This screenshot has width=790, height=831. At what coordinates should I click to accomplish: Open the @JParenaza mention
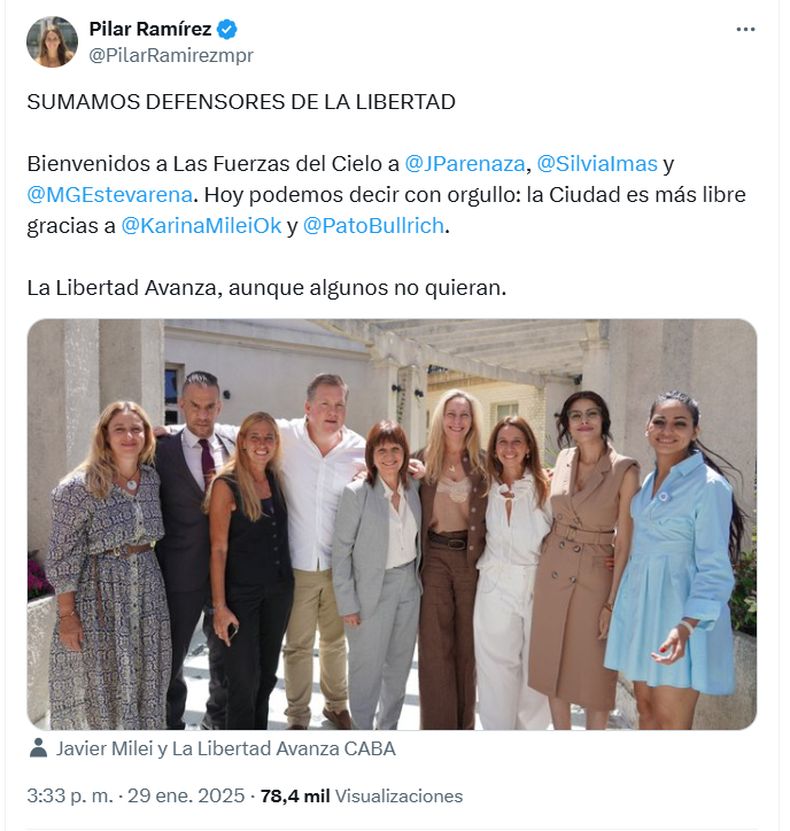click(465, 164)
